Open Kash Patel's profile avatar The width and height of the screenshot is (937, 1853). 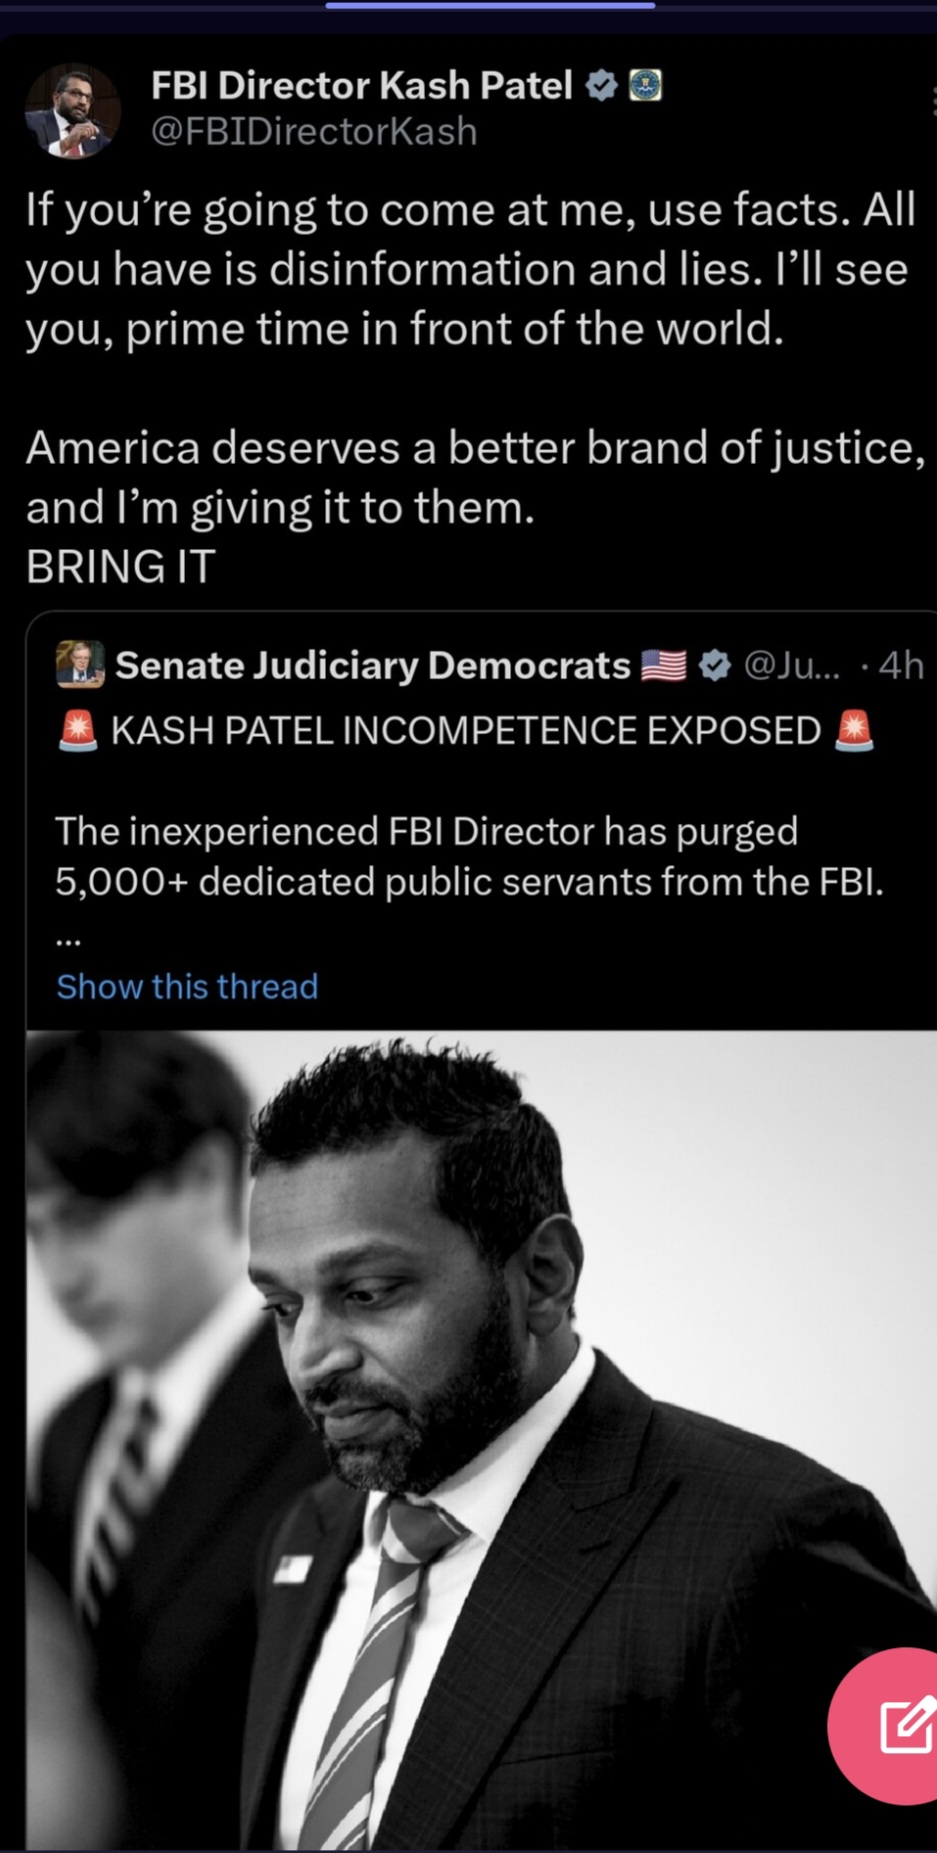click(x=73, y=111)
